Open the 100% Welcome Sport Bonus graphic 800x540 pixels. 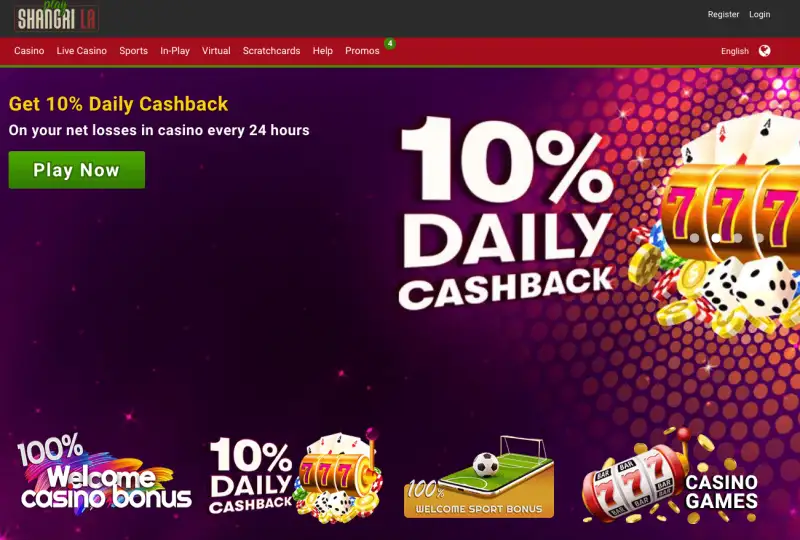(x=479, y=477)
